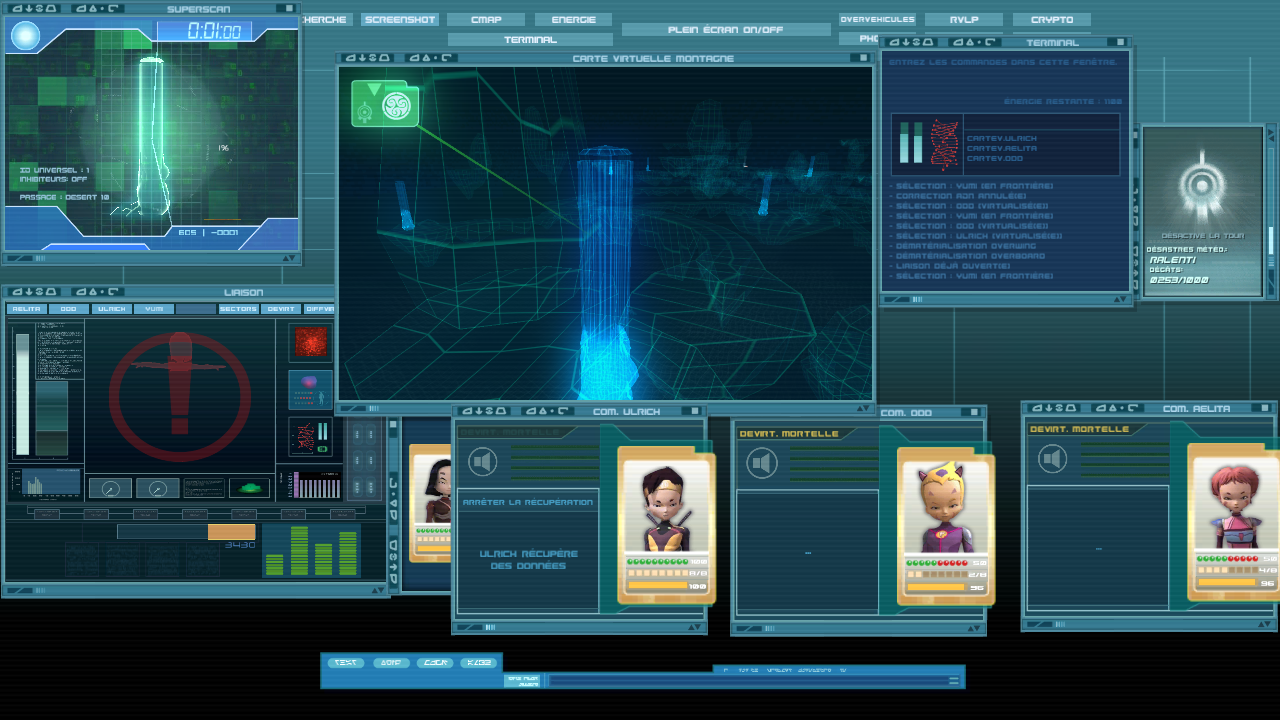Open the Crypto menu button

pos(1052,20)
